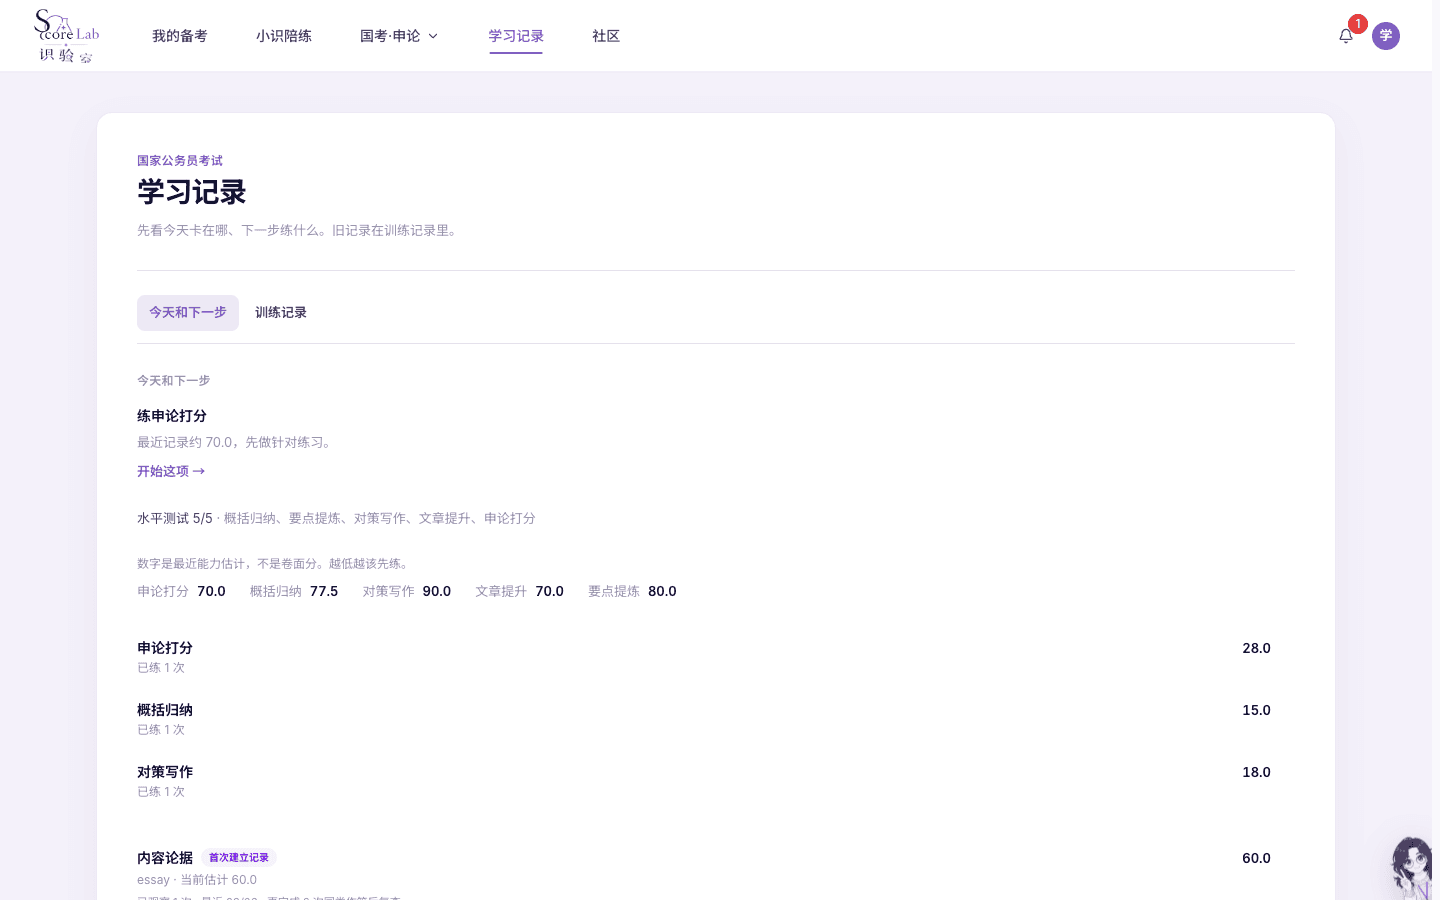
Task: Click the 开始这项 link
Action: pyautogui.click(x=171, y=471)
